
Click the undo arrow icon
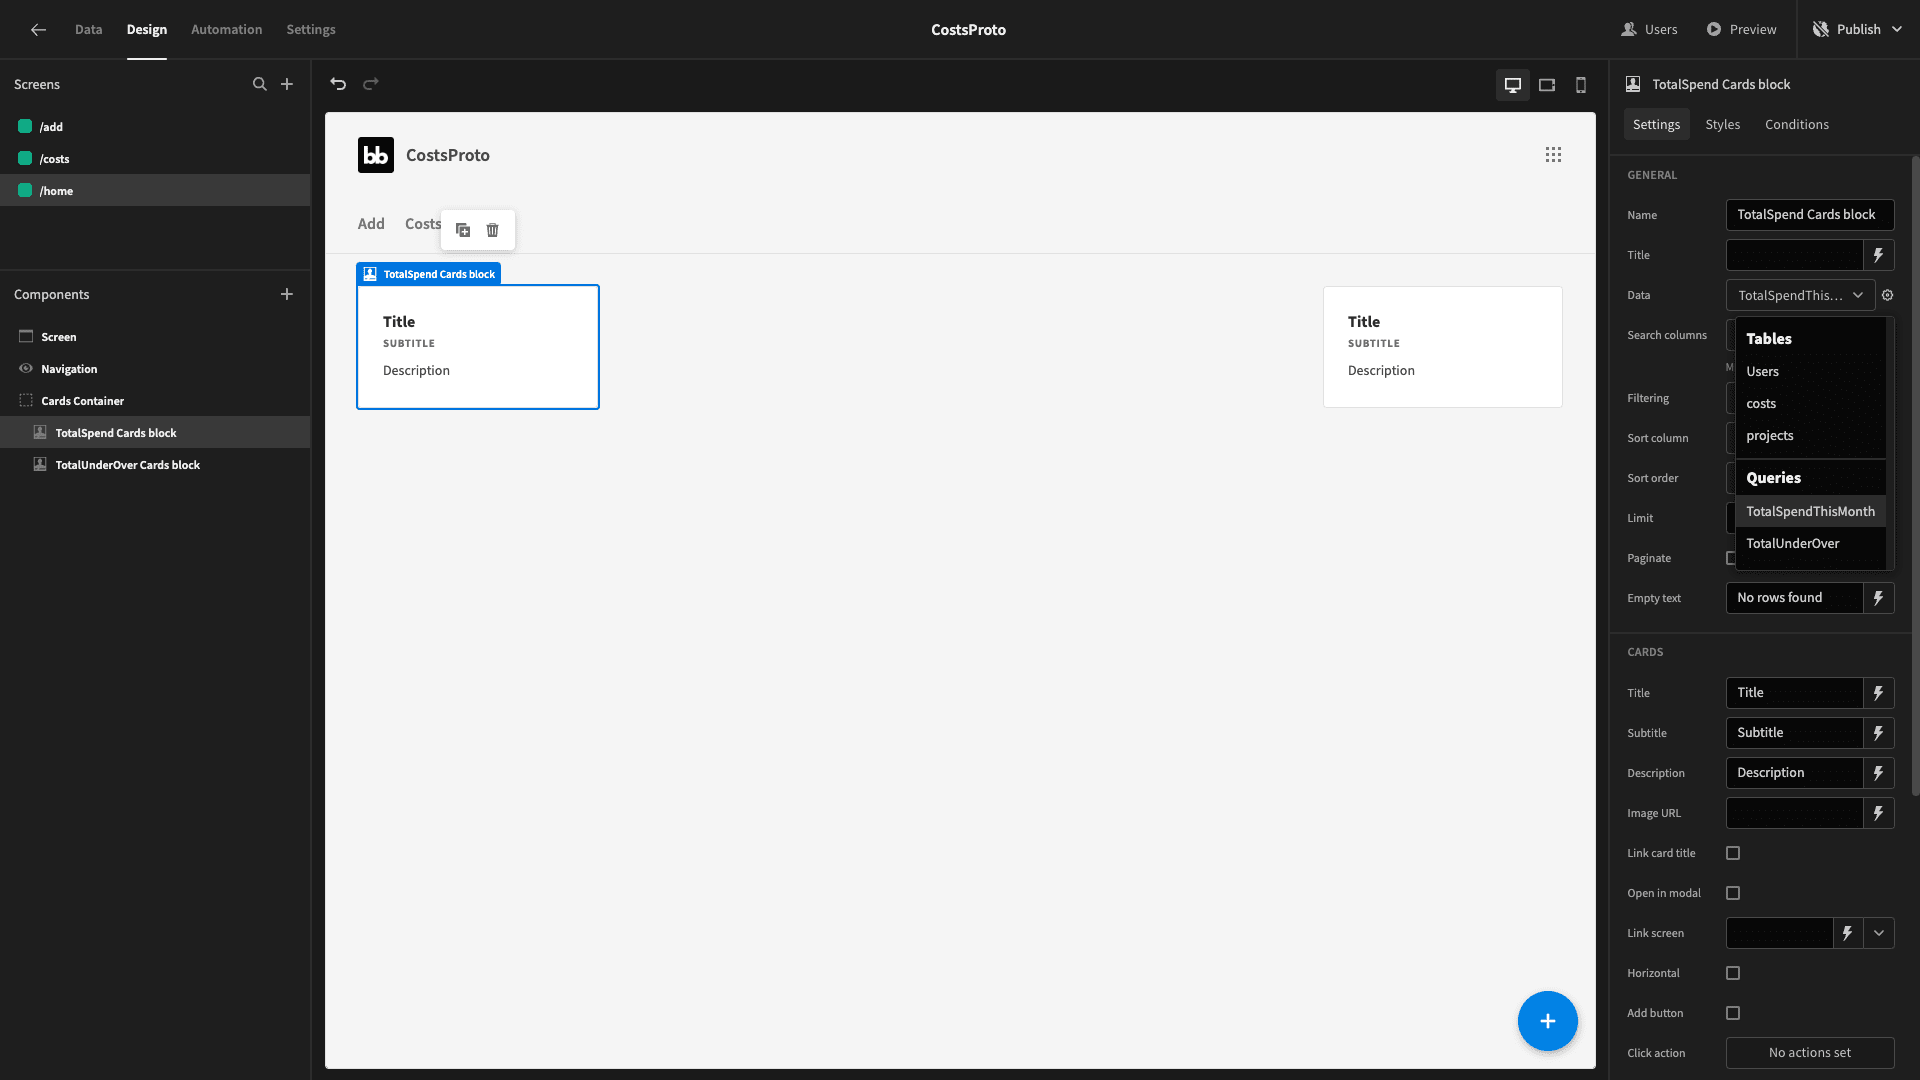[x=338, y=84]
